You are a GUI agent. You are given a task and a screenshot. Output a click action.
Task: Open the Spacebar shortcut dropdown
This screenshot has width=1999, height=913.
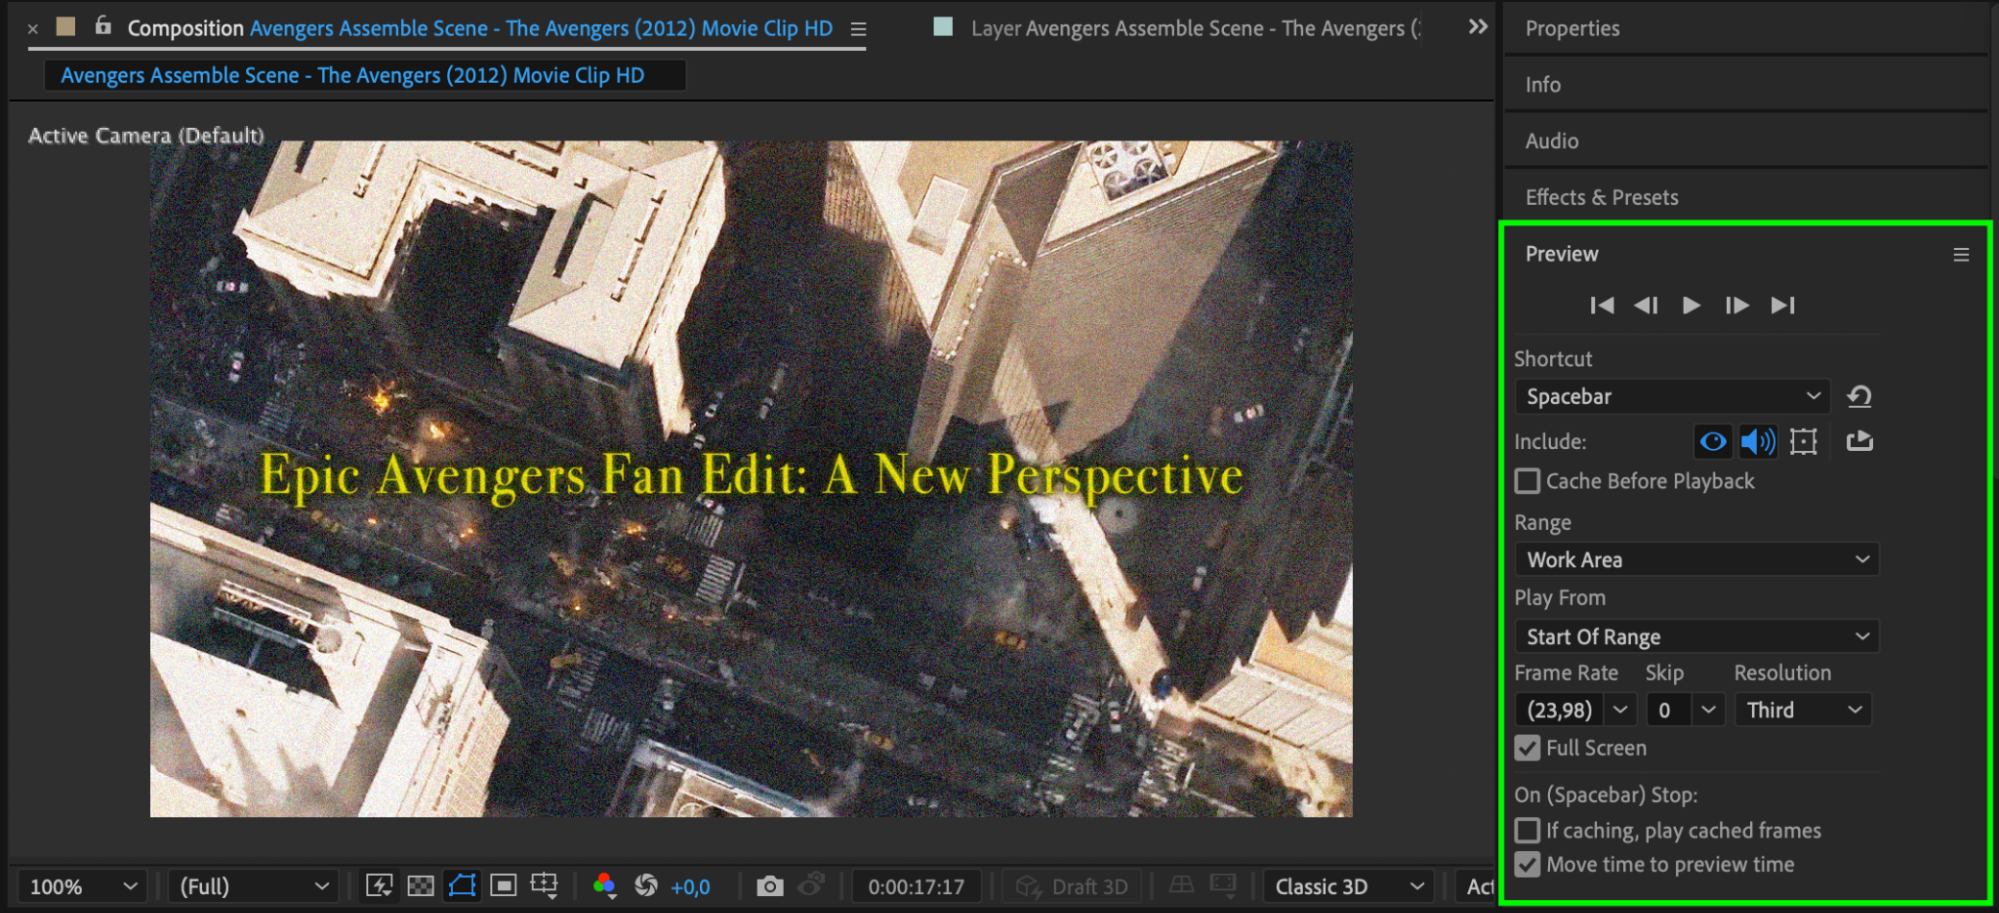pyautogui.click(x=1672, y=397)
